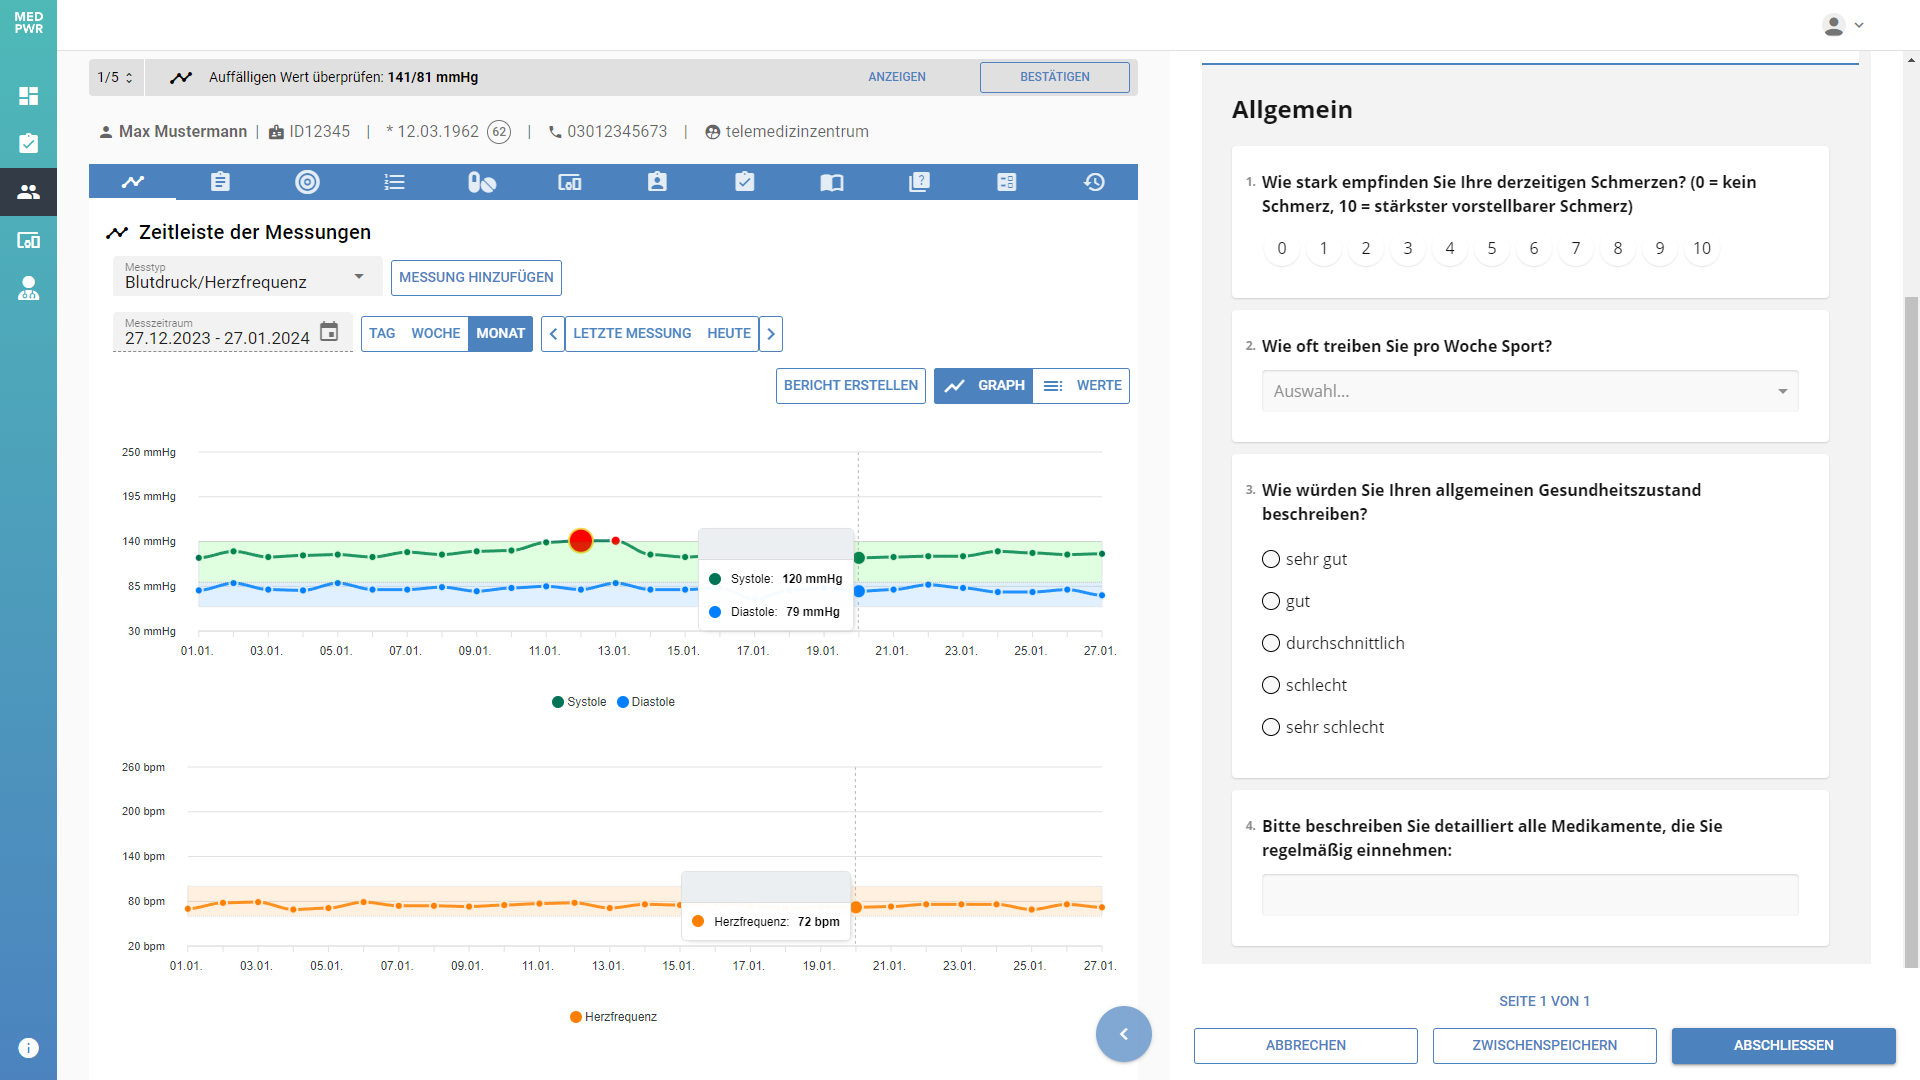Open the sport frequency Auswahl dropdown
The height and width of the screenshot is (1080, 1920).
click(x=1530, y=391)
